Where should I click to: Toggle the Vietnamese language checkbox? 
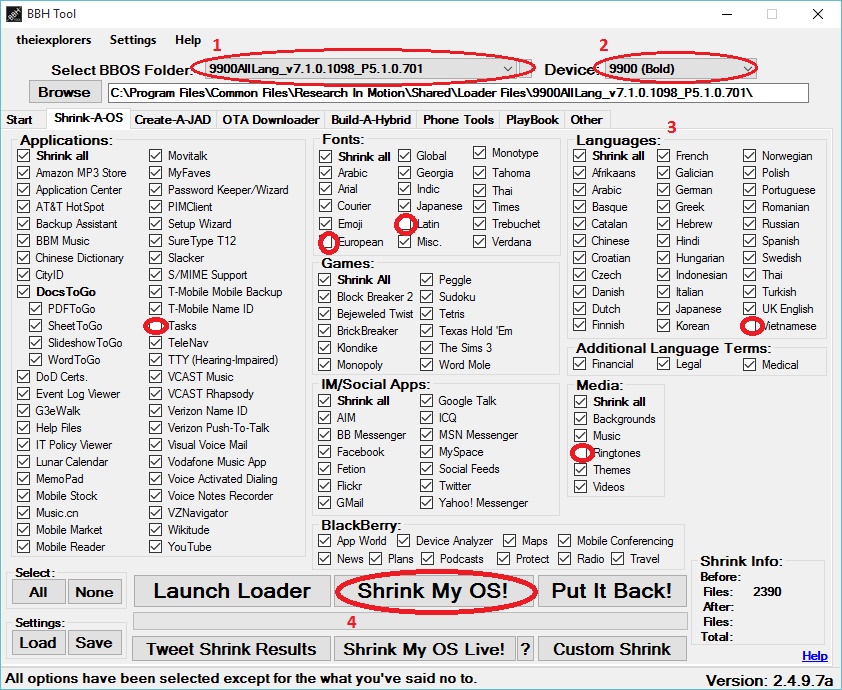click(x=750, y=326)
